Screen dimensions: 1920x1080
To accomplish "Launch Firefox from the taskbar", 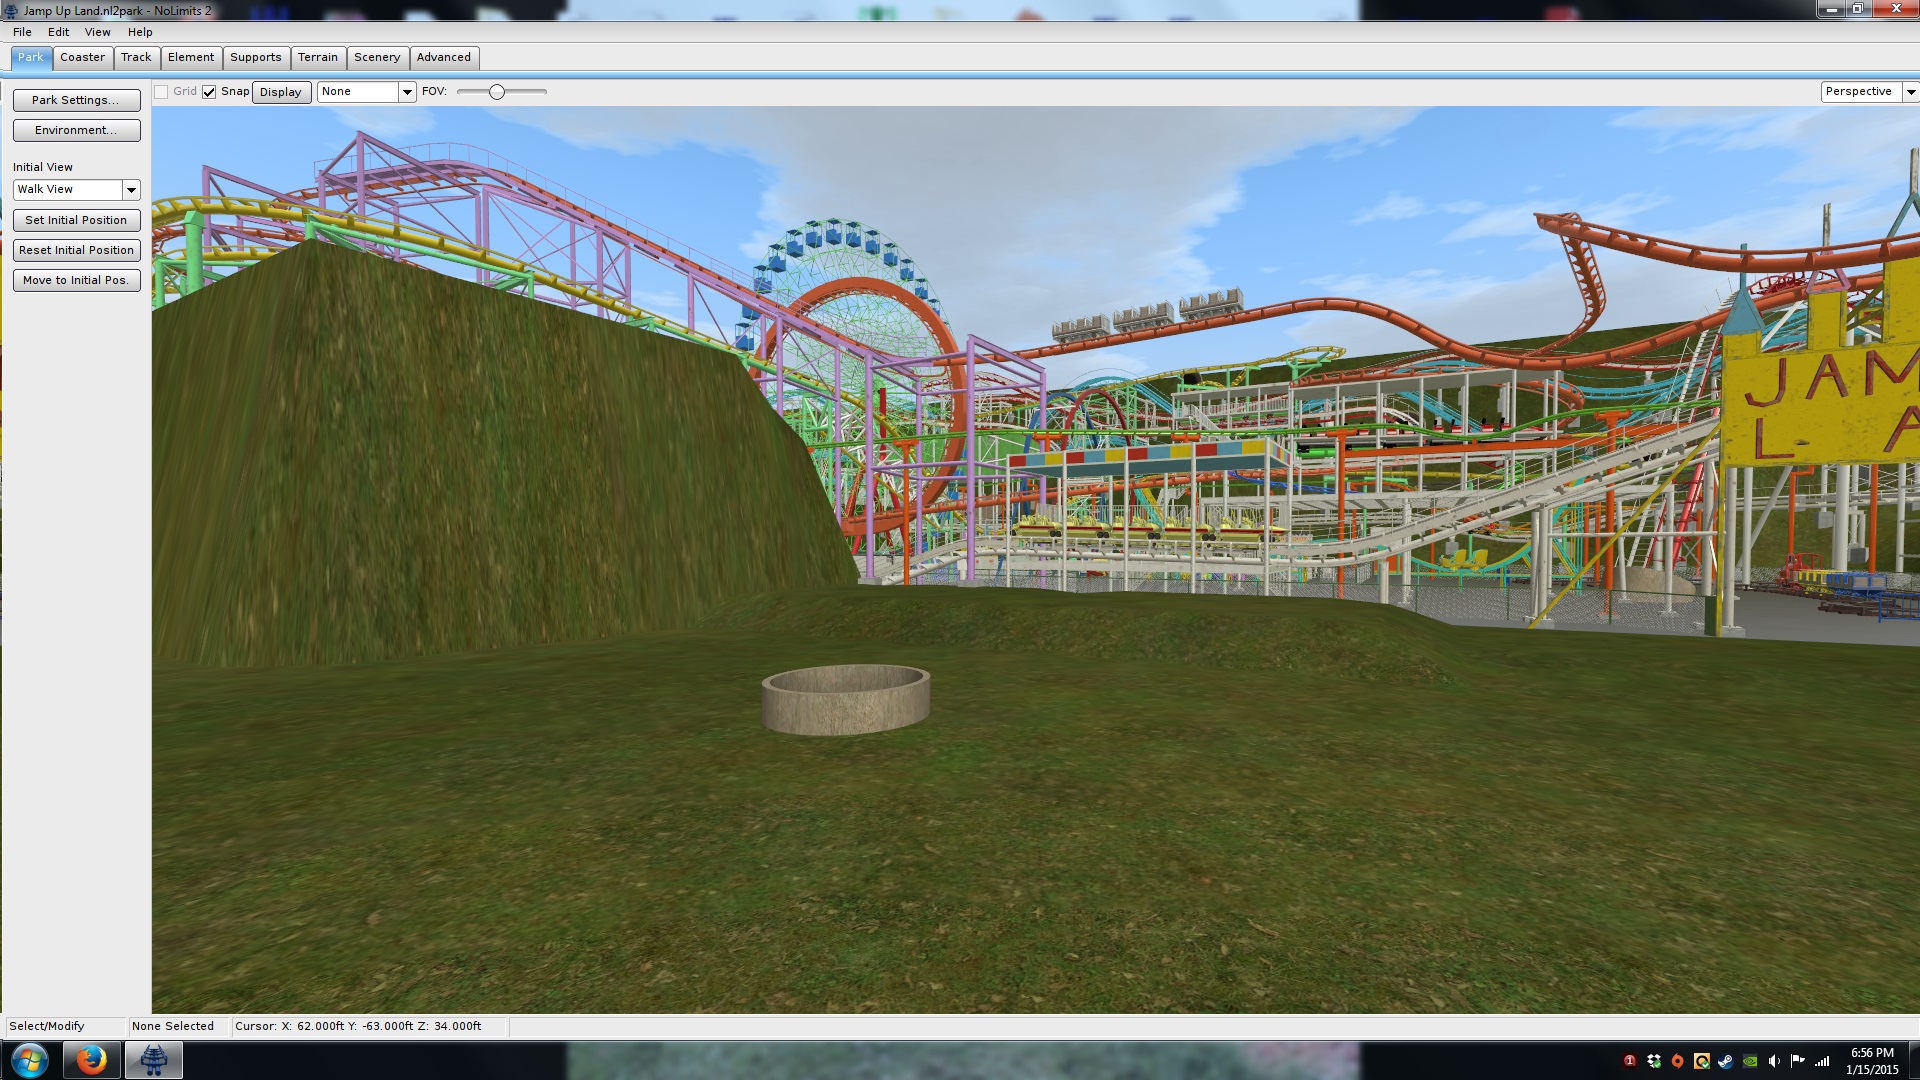I will (91, 1060).
